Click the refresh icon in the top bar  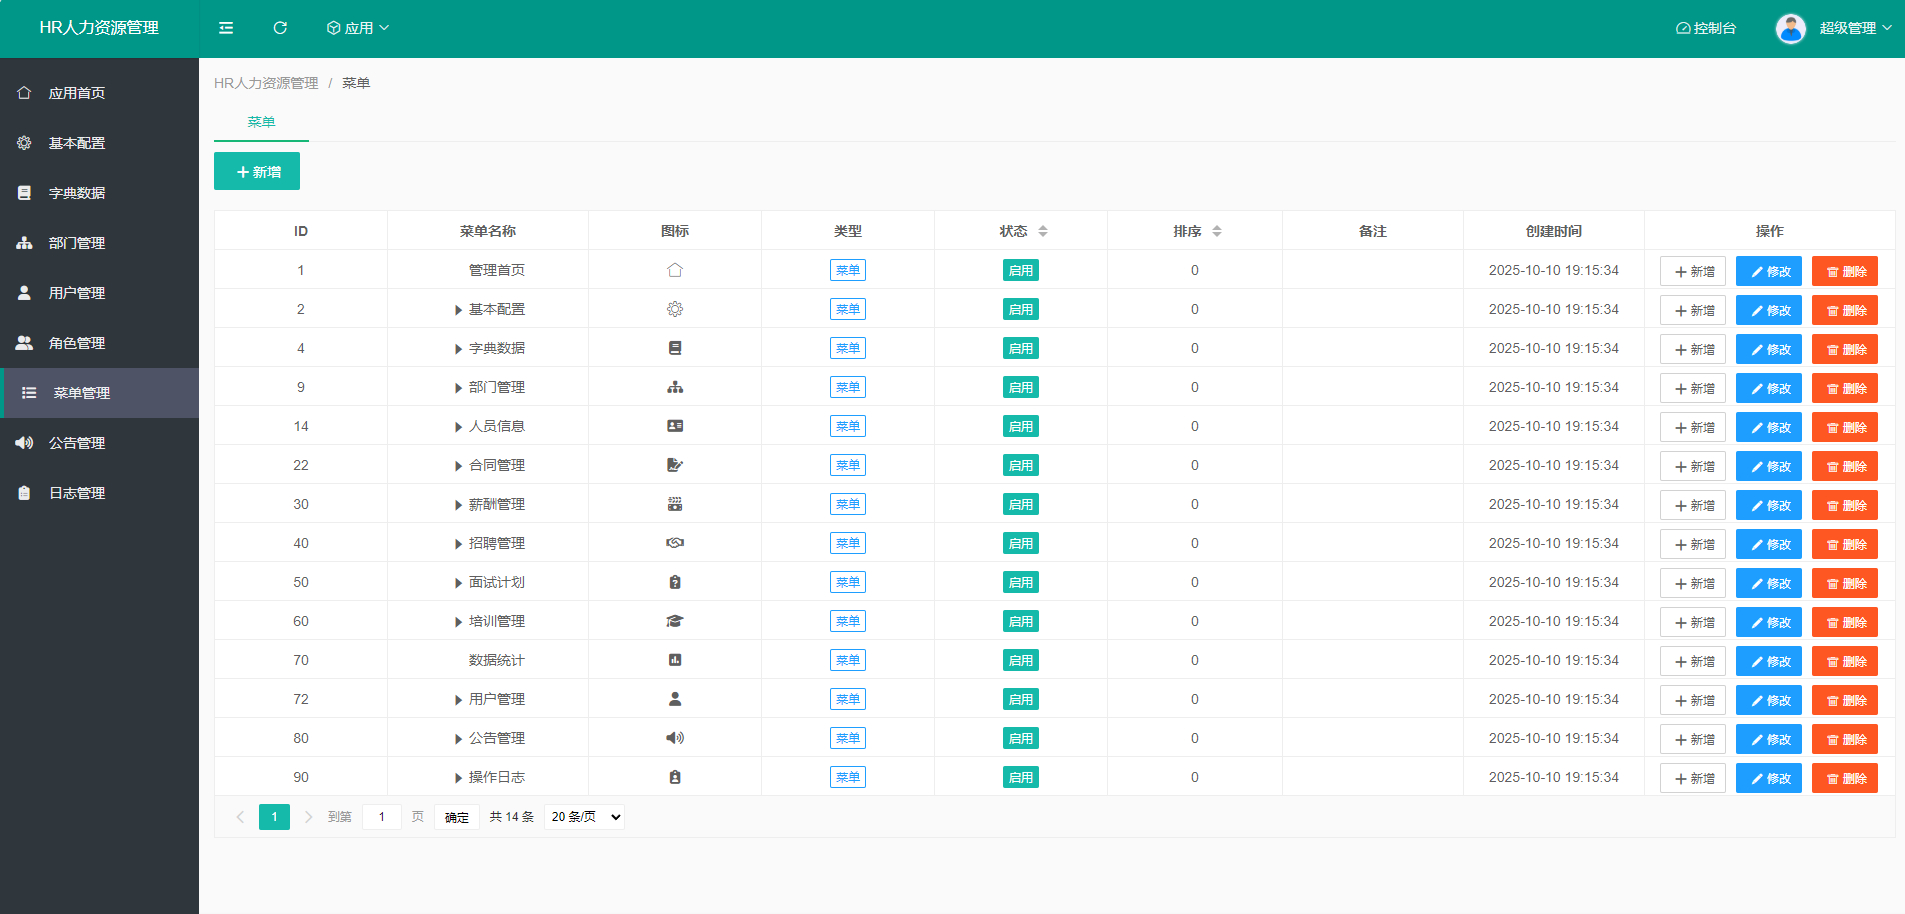(280, 27)
